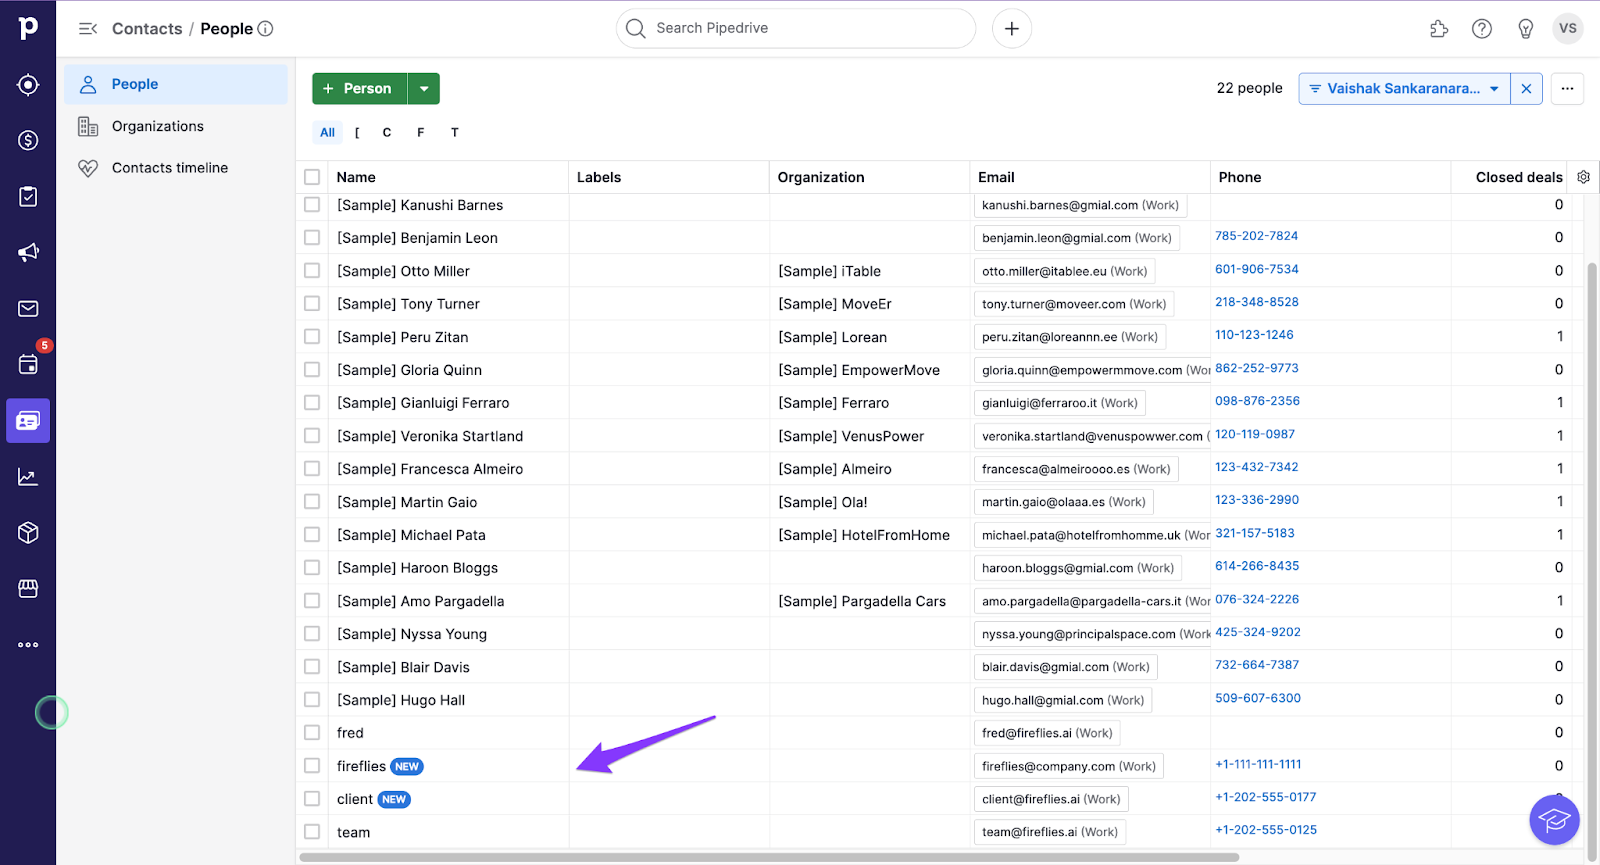Screen dimensions: 1600x865
Task: Open the table column settings gear
Action: click(1583, 177)
